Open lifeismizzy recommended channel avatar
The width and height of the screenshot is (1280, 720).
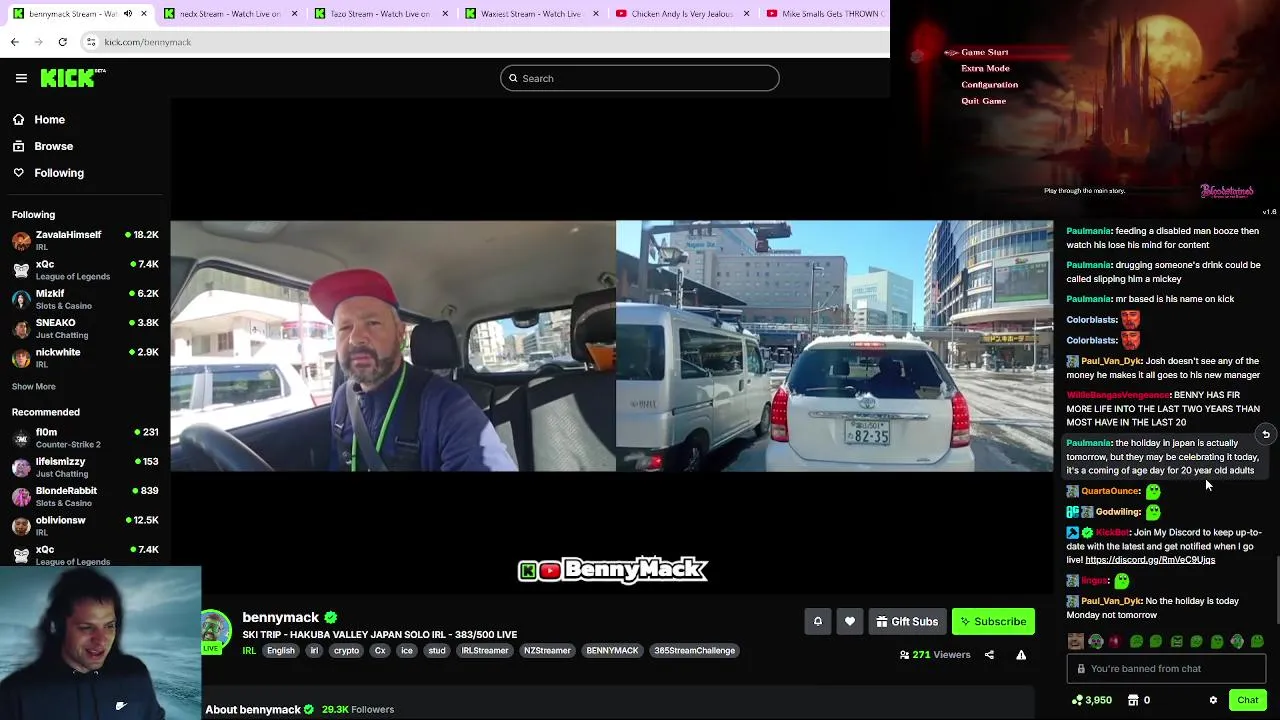pos(21,467)
